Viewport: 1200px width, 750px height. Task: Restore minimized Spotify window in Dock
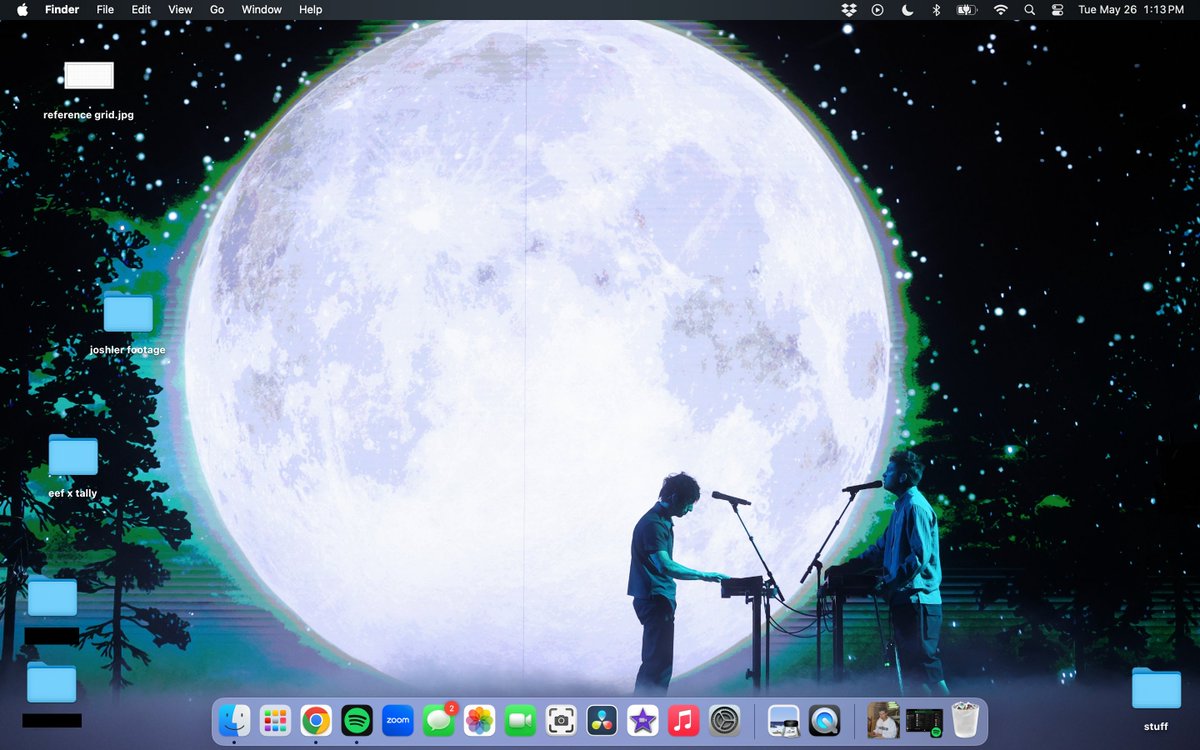(924, 721)
